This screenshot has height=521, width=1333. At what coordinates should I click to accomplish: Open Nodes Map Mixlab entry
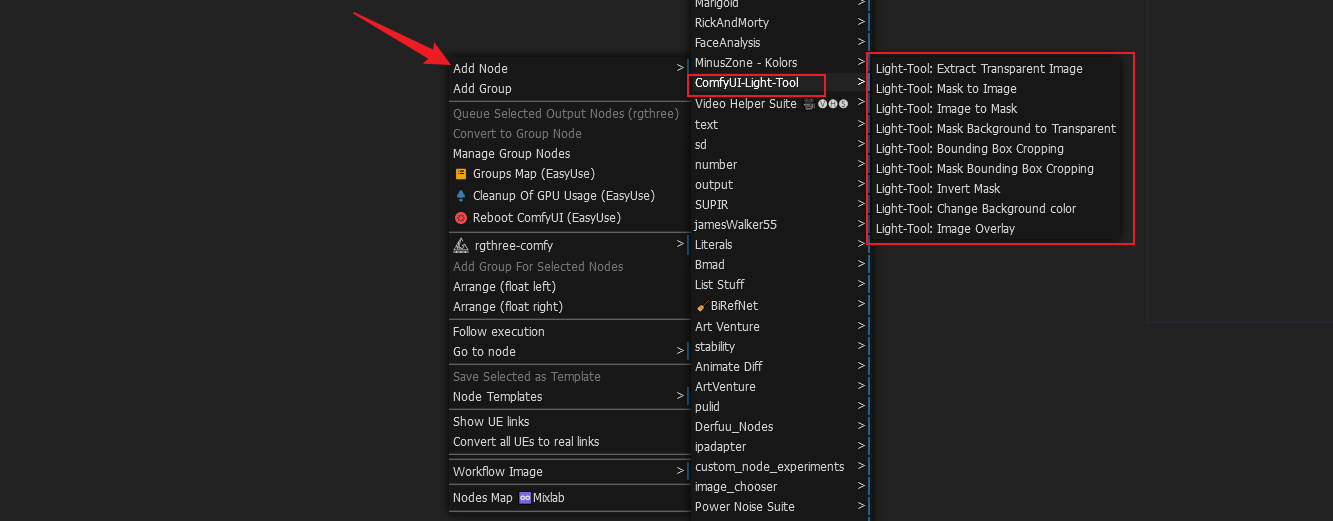[x=569, y=498]
